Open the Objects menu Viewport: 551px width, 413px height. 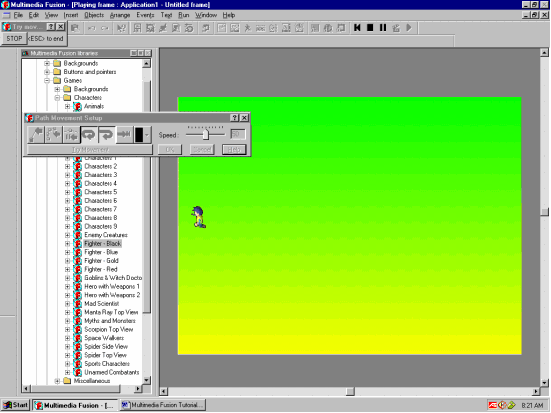coord(94,15)
